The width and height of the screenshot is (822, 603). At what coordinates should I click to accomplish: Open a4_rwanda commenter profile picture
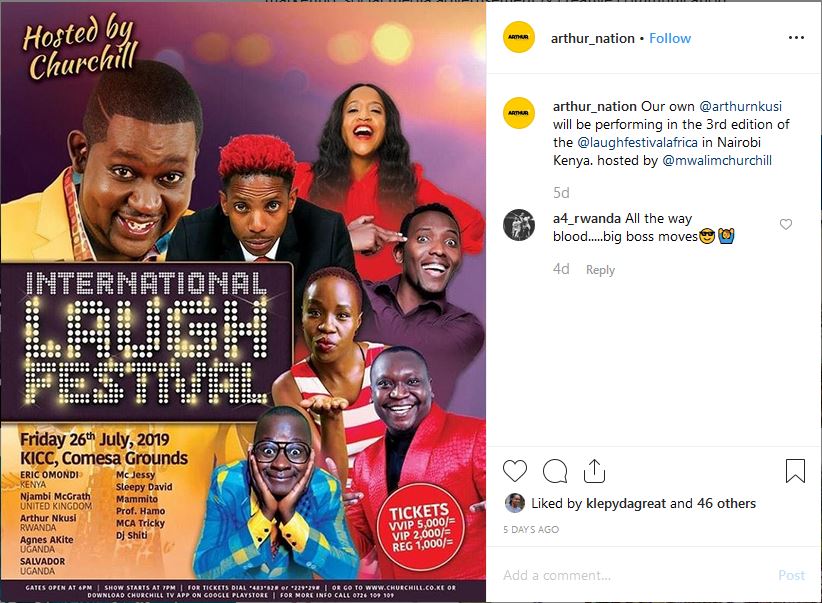tap(518, 224)
